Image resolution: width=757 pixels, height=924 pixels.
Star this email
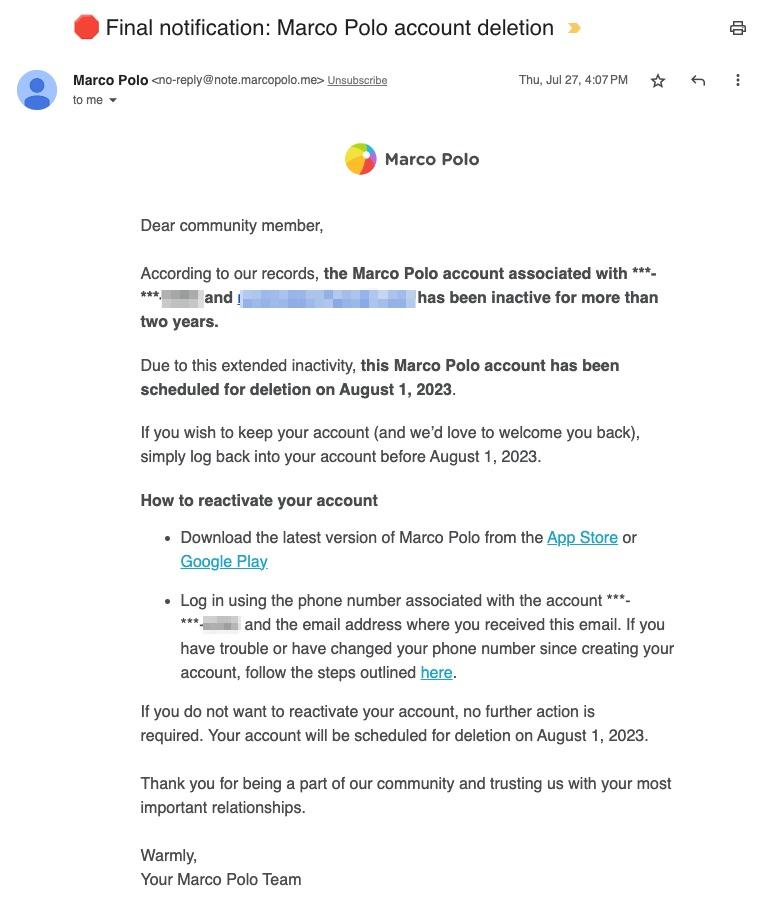tap(658, 80)
